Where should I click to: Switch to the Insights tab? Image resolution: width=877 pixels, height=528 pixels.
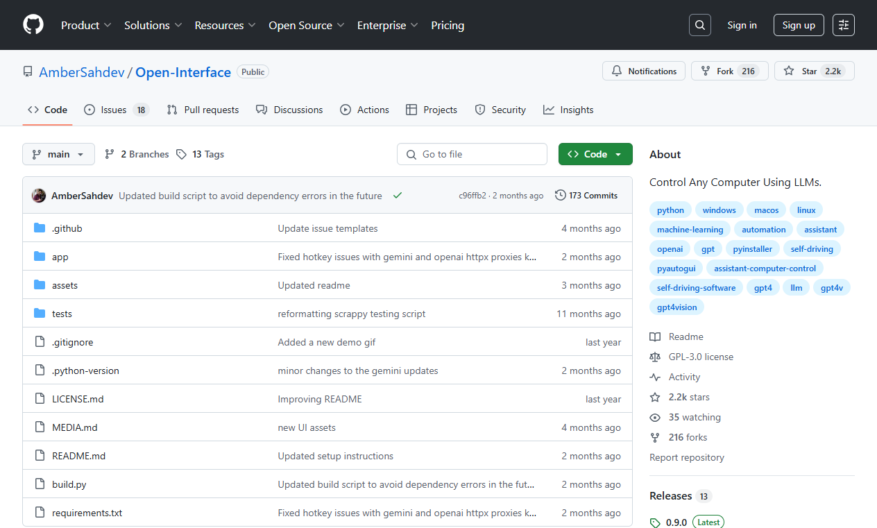click(568, 110)
